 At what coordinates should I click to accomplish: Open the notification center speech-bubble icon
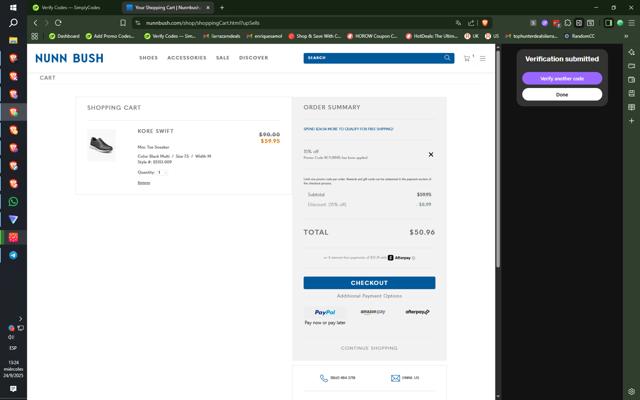click(13, 389)
